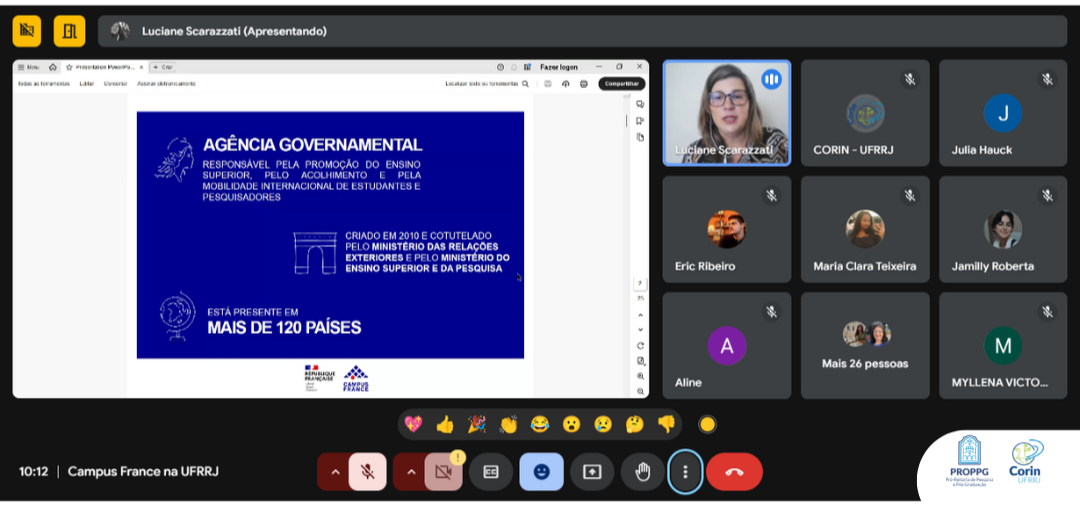Unmute the microphone in the call bar
This screenshot has height=506, width=1080.
[x=367, y=472]
